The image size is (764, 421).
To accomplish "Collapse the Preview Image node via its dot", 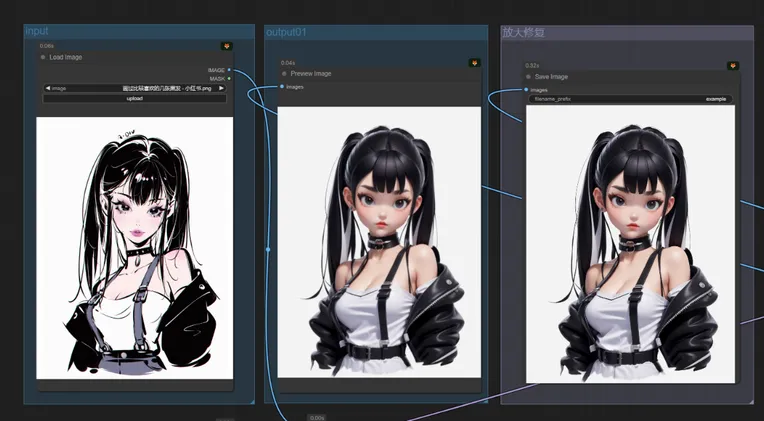I will pos(284,74).
